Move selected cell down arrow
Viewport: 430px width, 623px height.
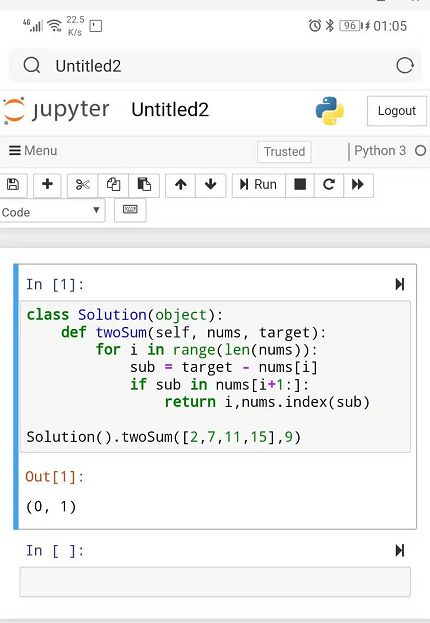coord(211,185)
